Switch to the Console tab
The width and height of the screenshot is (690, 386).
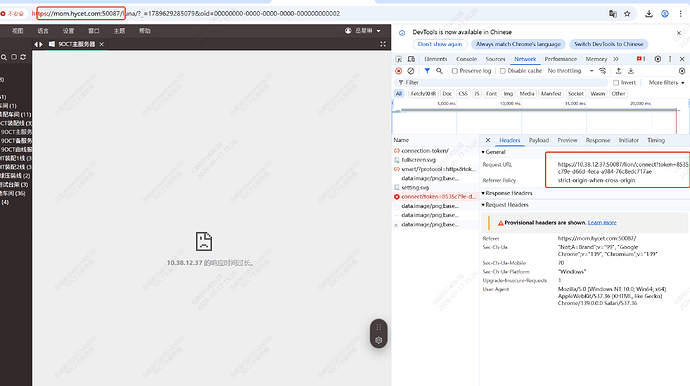[466, 59]
